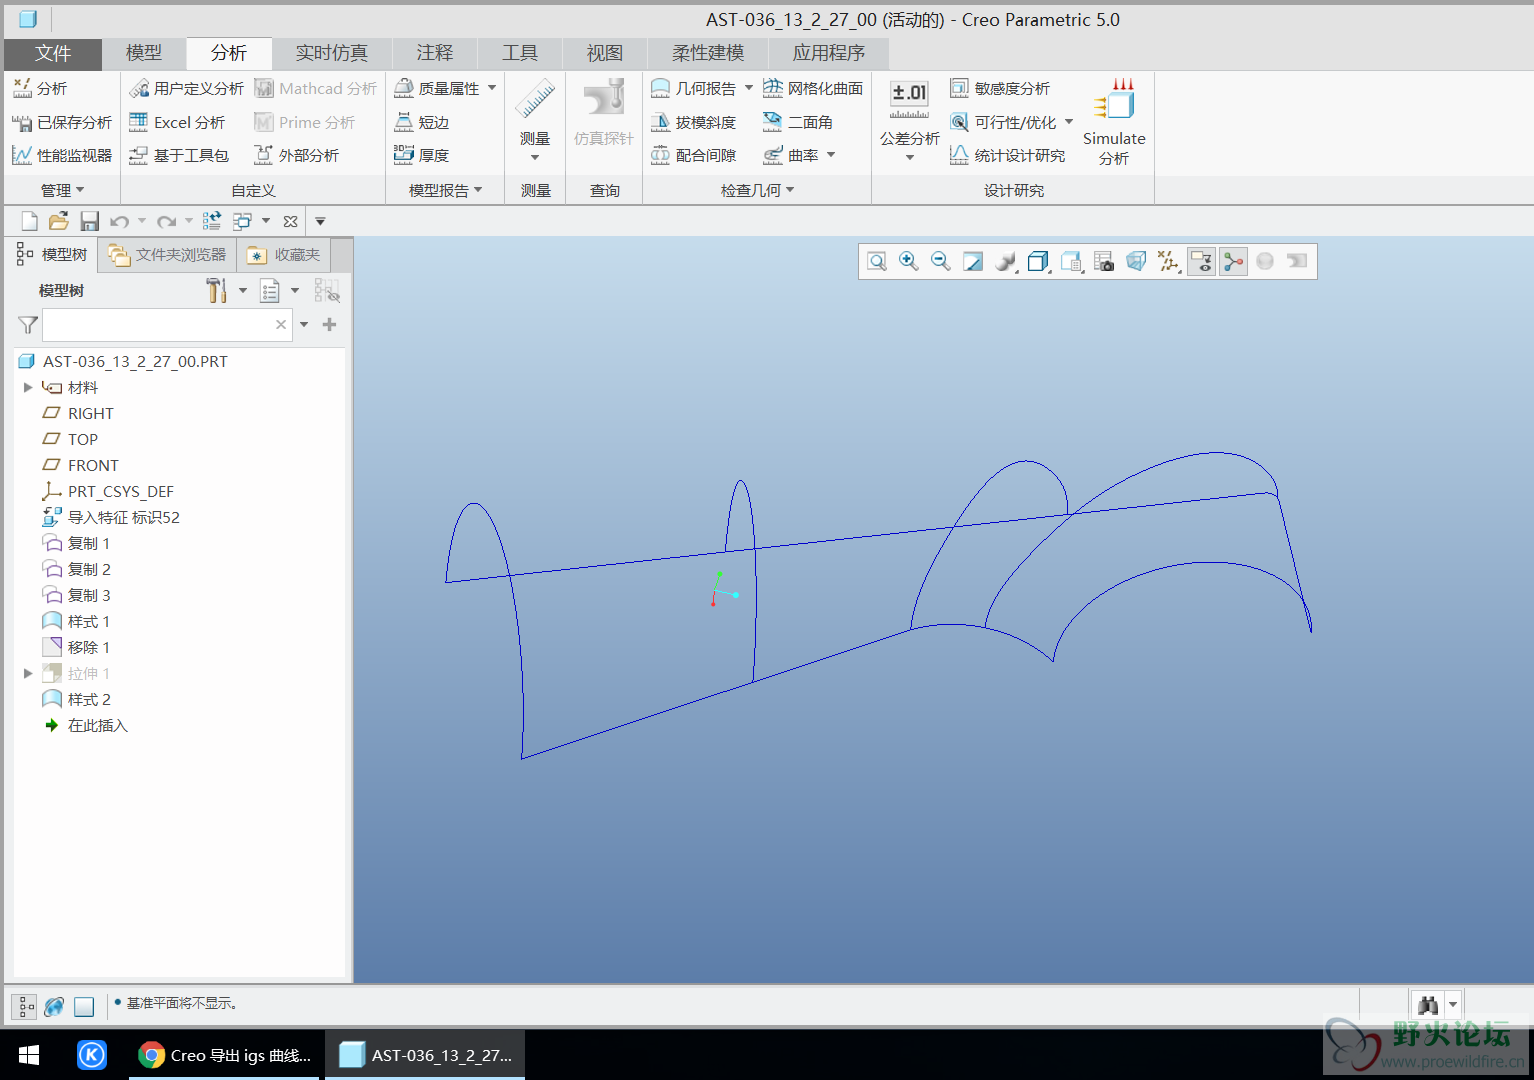Click the 测量 ruler button
This screenshot has height=1080, width=1534.
[535, 120]
